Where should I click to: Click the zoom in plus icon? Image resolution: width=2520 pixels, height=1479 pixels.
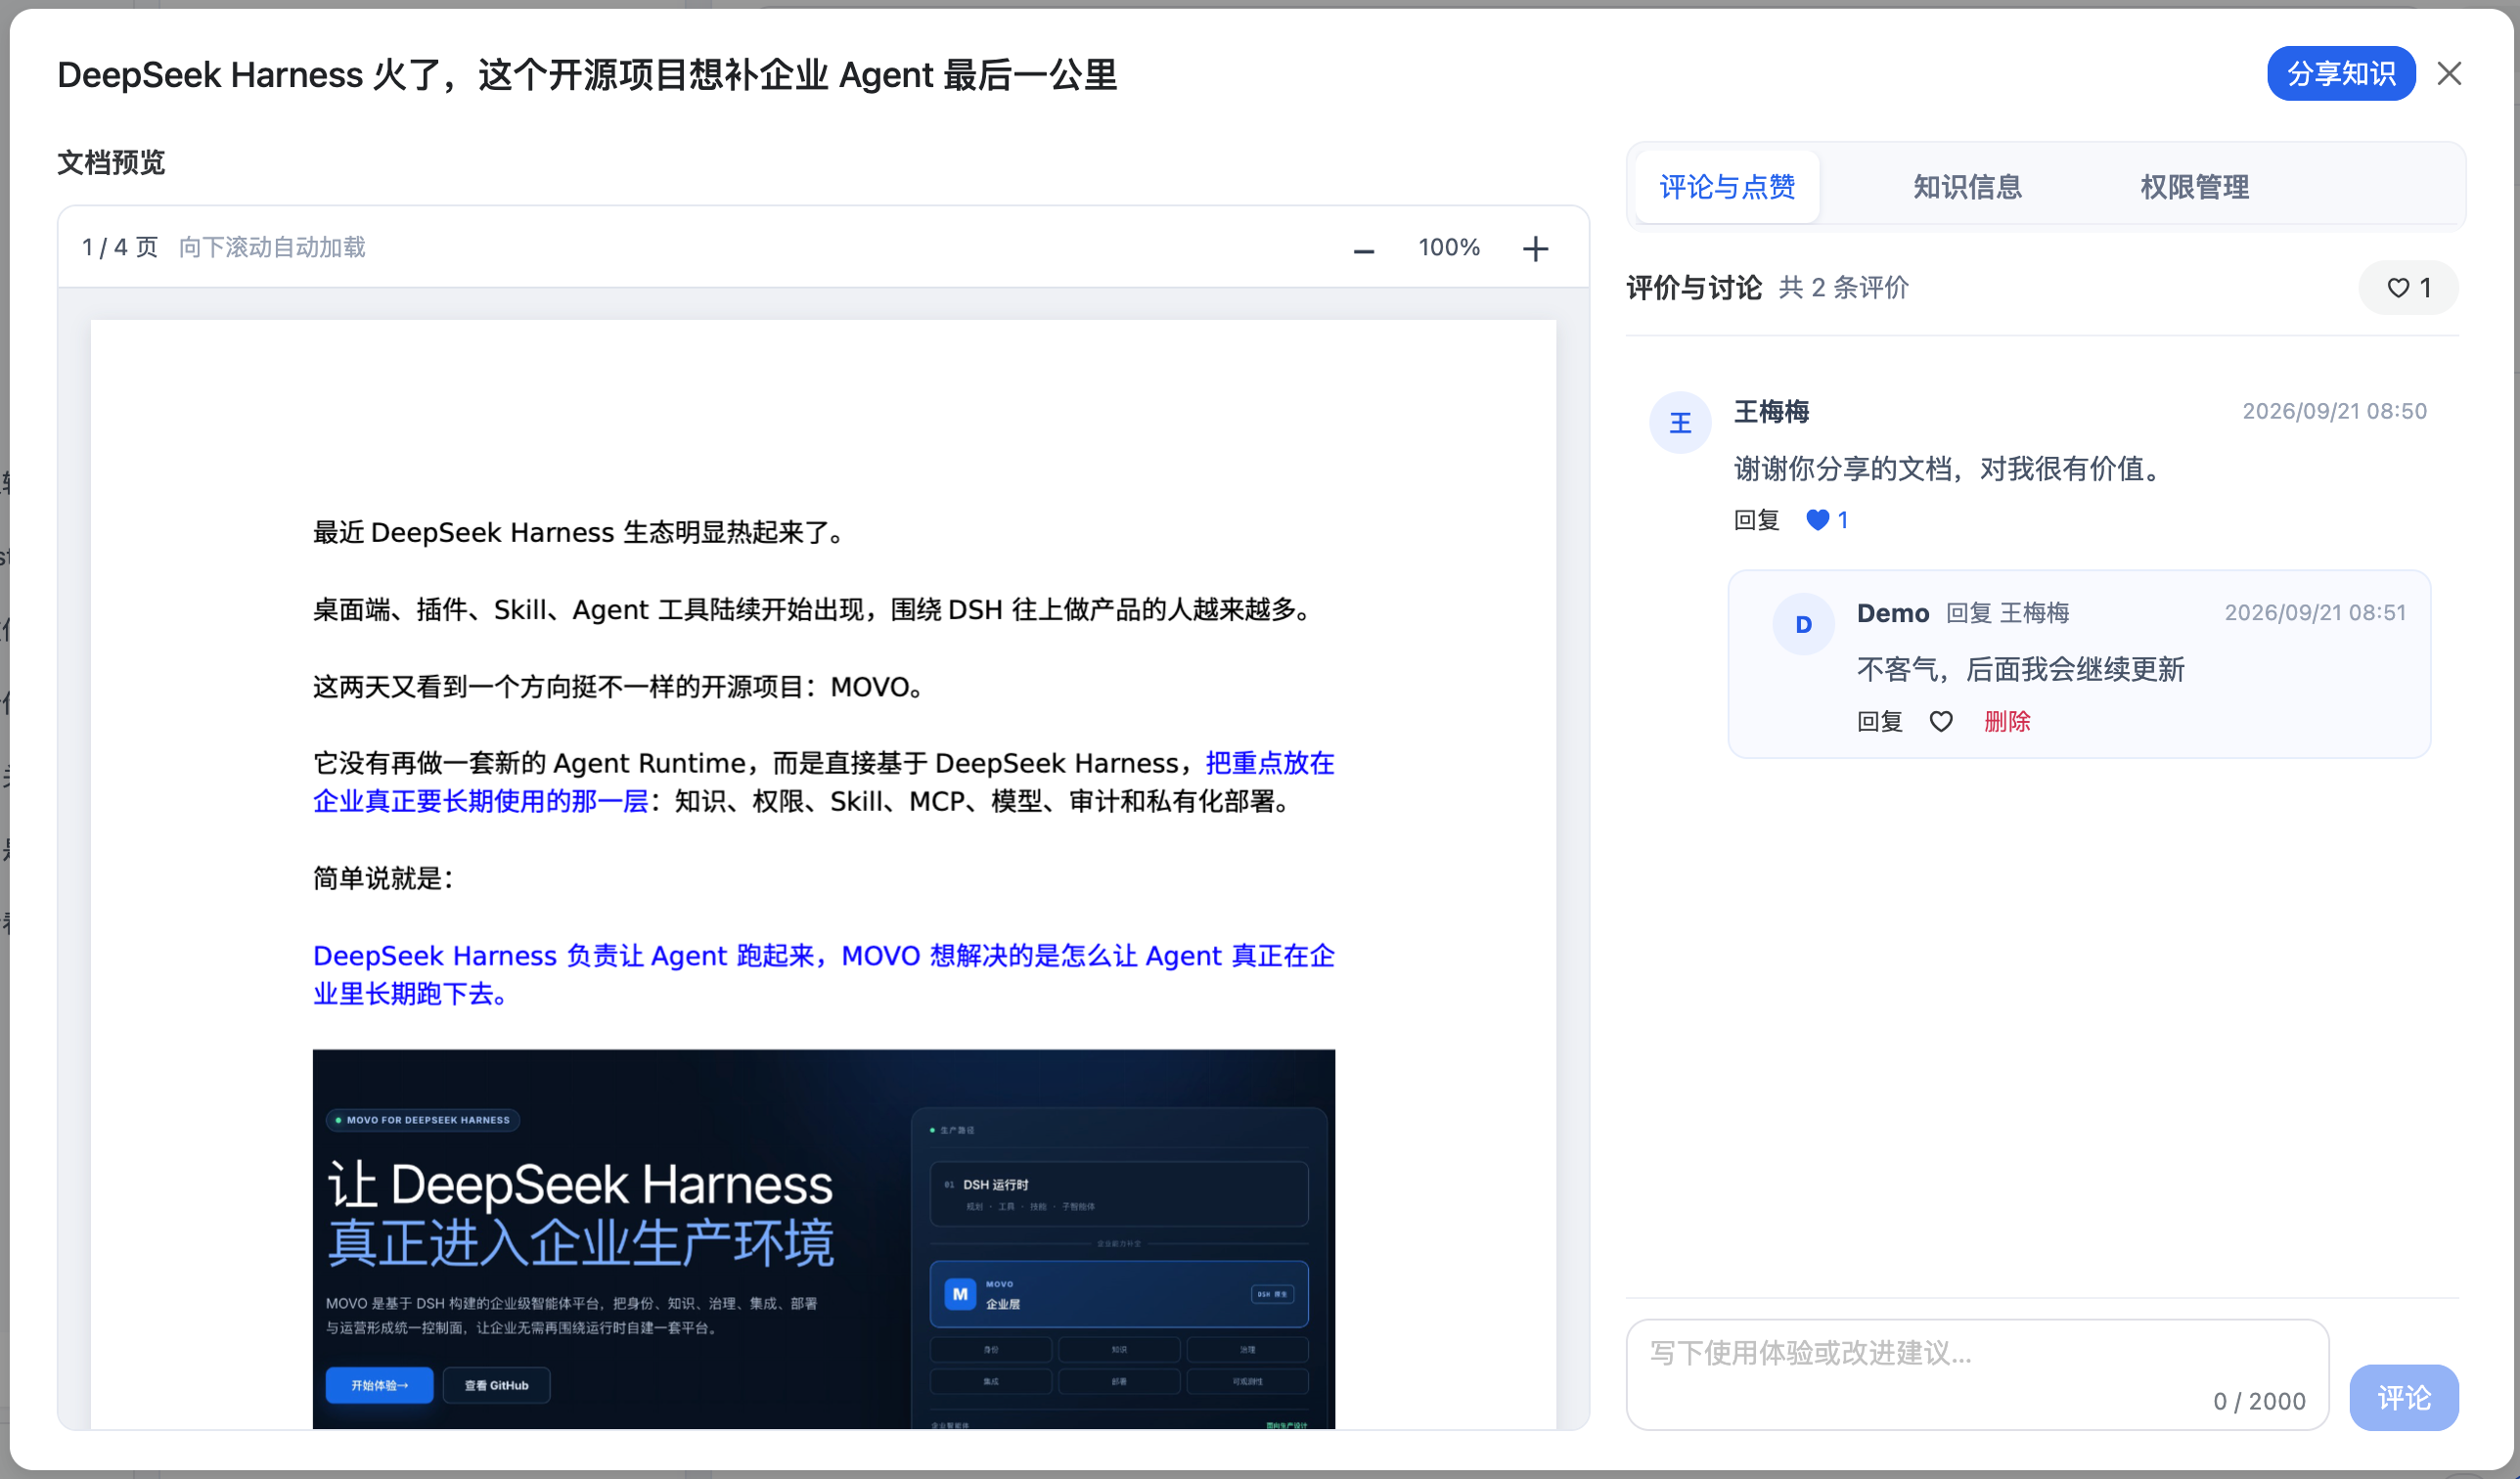tap(1535, 249)
